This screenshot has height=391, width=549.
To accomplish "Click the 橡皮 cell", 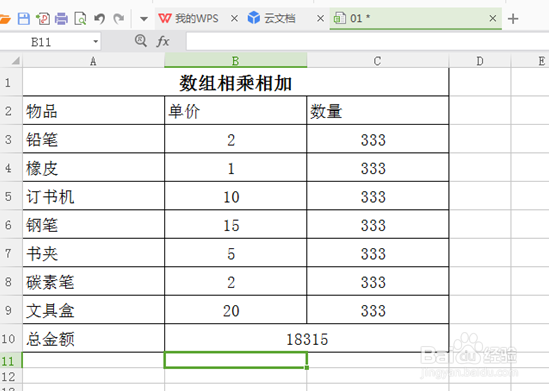I will (93, 168).
